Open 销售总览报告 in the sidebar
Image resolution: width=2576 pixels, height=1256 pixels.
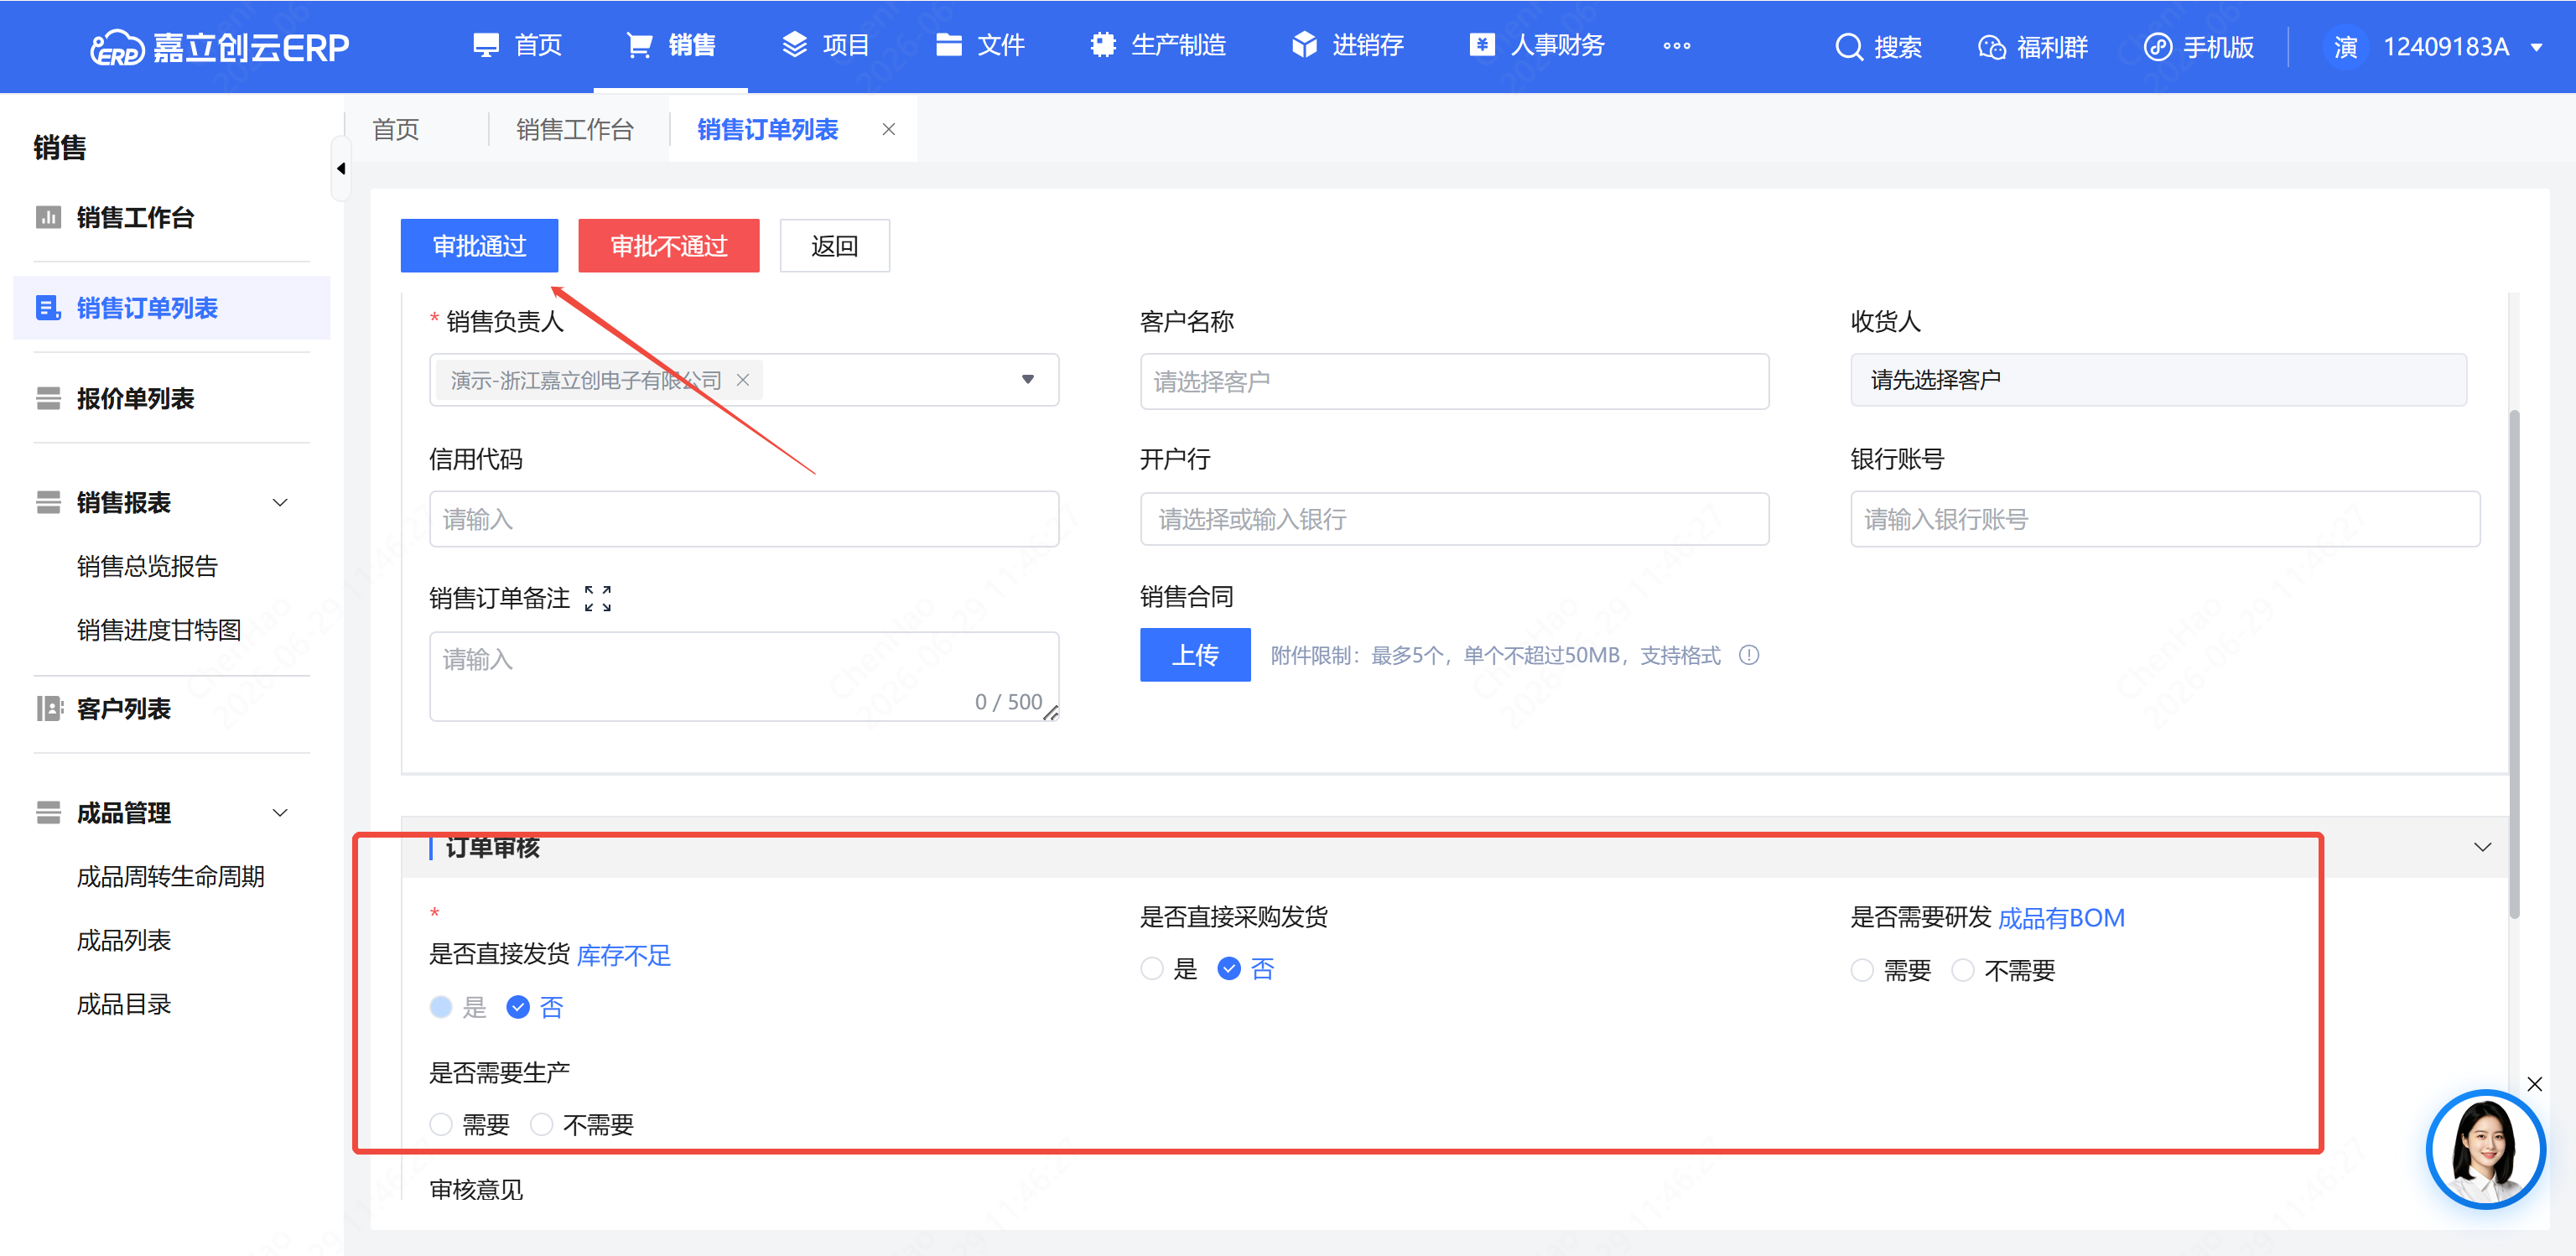(147, 566)
